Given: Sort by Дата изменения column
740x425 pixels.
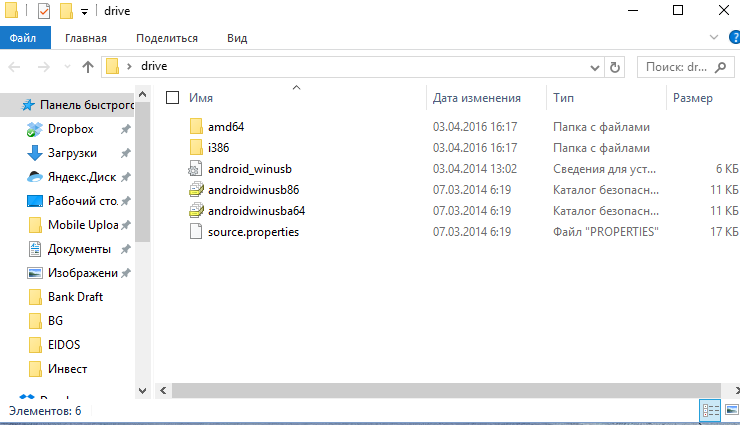Looking at the screenshot, I should click(477, 98).
